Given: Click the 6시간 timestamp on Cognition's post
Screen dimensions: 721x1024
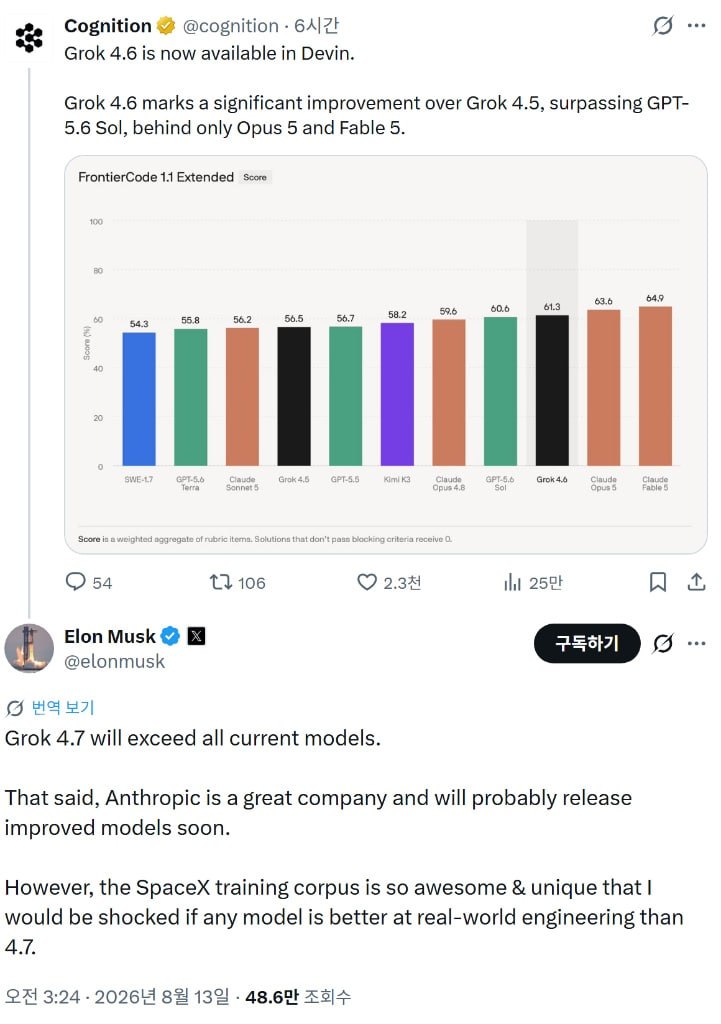Looking at the screenshot, I should [x=316, y=25].
